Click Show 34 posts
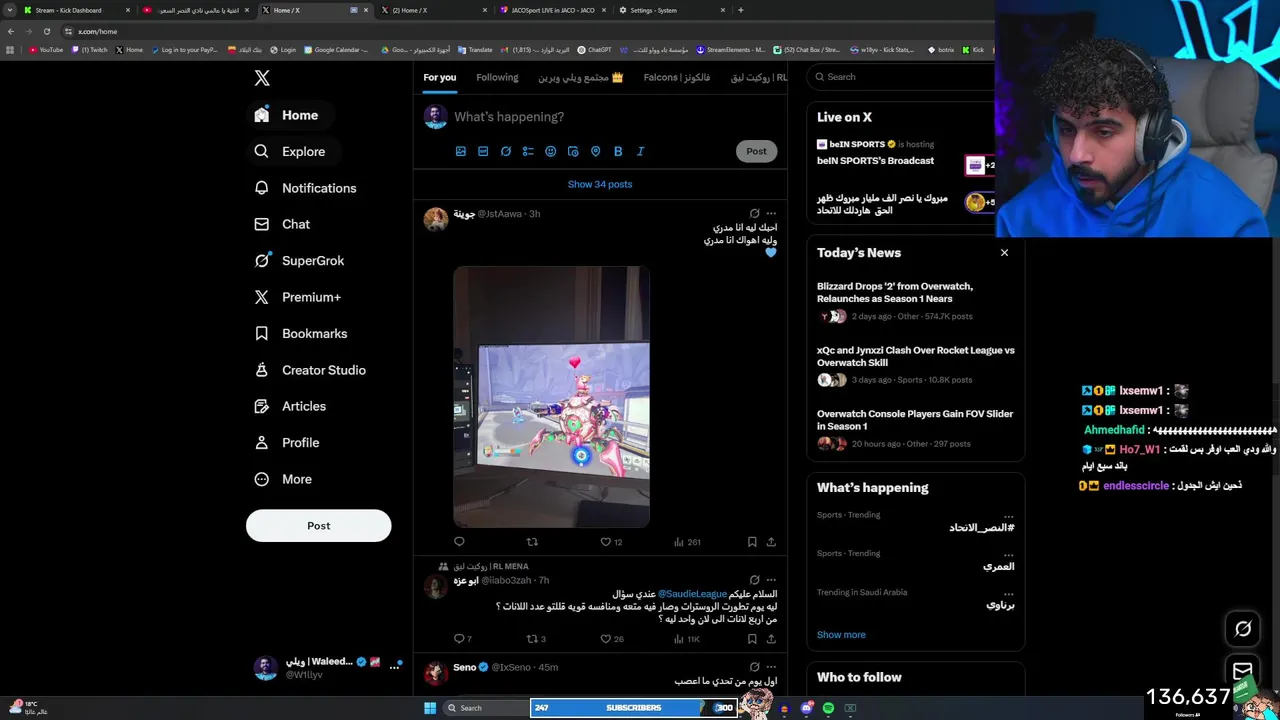This screenshot has height=720, width=1280. (600, 184)
